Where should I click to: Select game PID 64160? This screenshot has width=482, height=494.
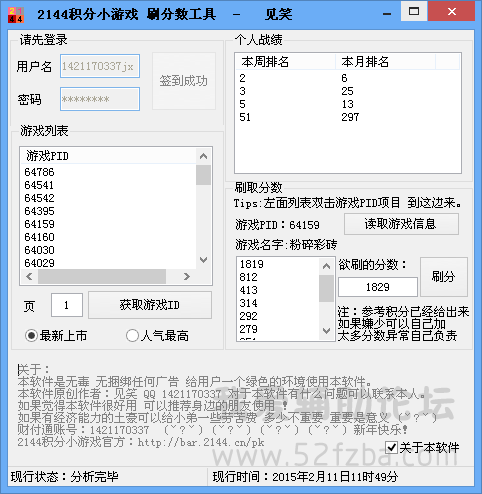(39, 237)
